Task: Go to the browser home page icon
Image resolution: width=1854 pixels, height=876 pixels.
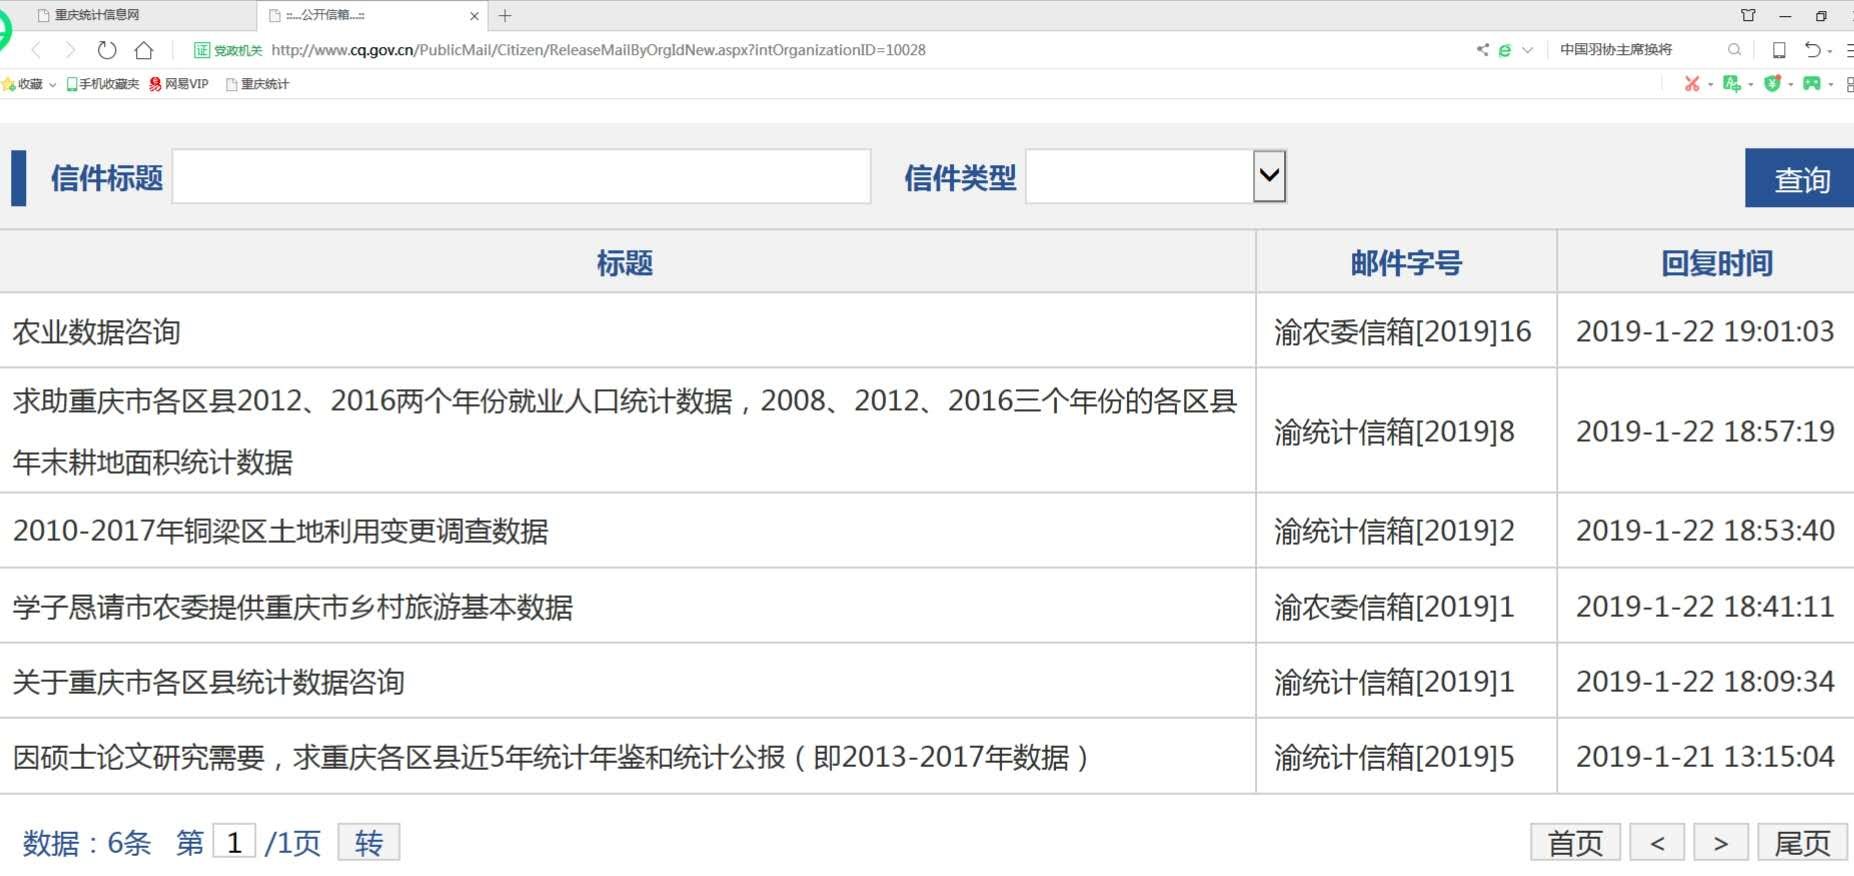Action: pyautogui.click(x=144, y=50)
